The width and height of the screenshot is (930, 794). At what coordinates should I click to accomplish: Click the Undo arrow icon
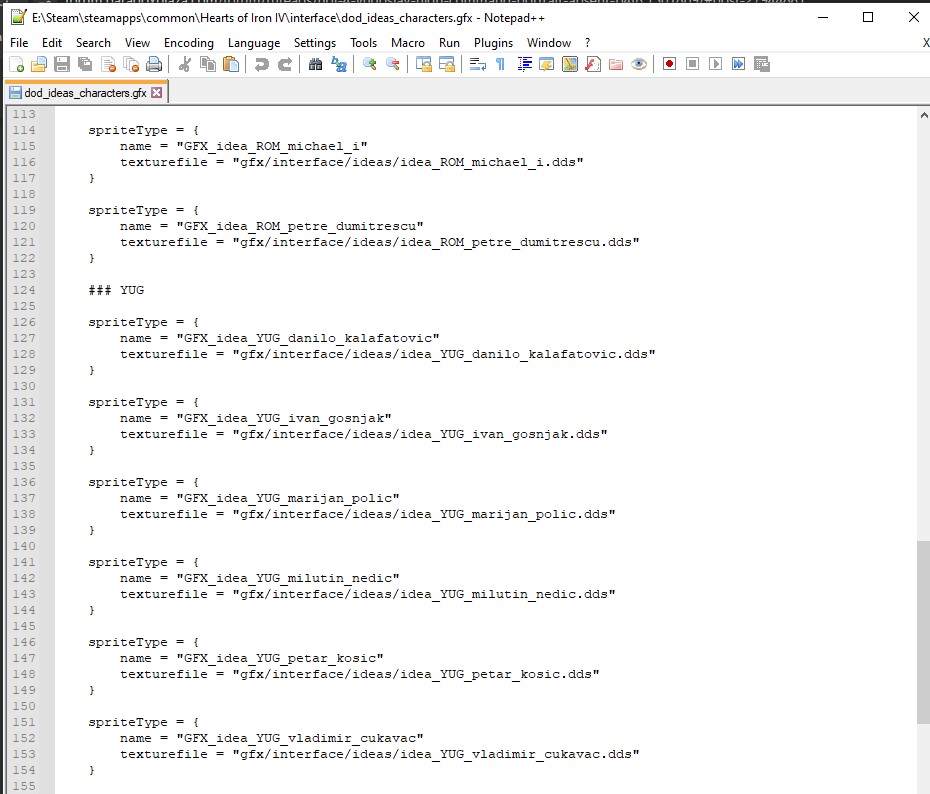(x=261, y=64)
